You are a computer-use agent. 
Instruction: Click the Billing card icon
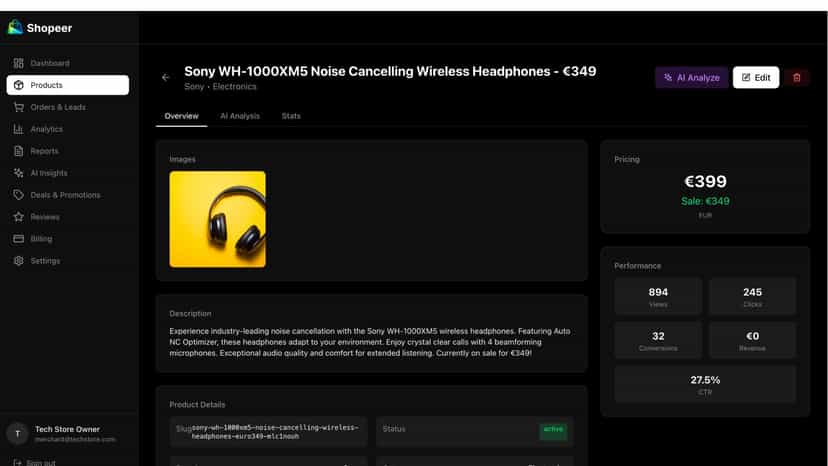click(18, 239)
